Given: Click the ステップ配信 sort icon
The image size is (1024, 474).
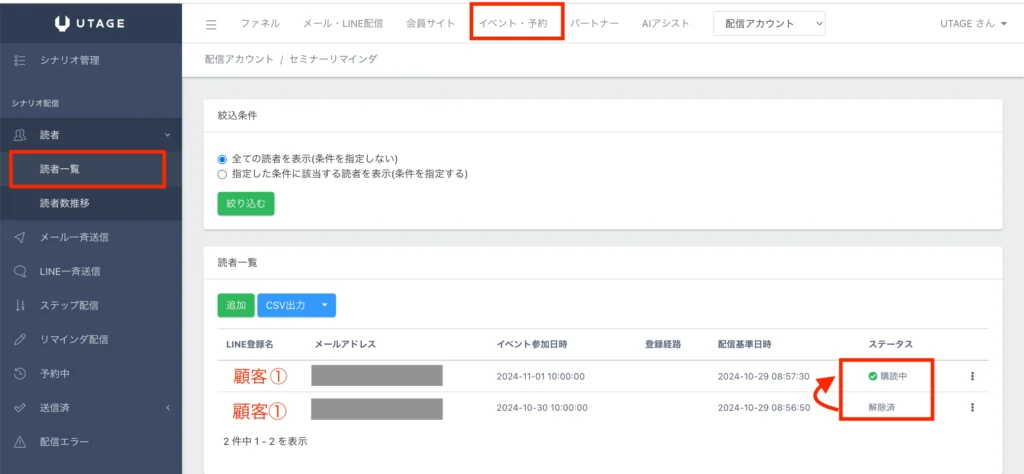Looking at the screenshot, I should [x=20, y=305].
